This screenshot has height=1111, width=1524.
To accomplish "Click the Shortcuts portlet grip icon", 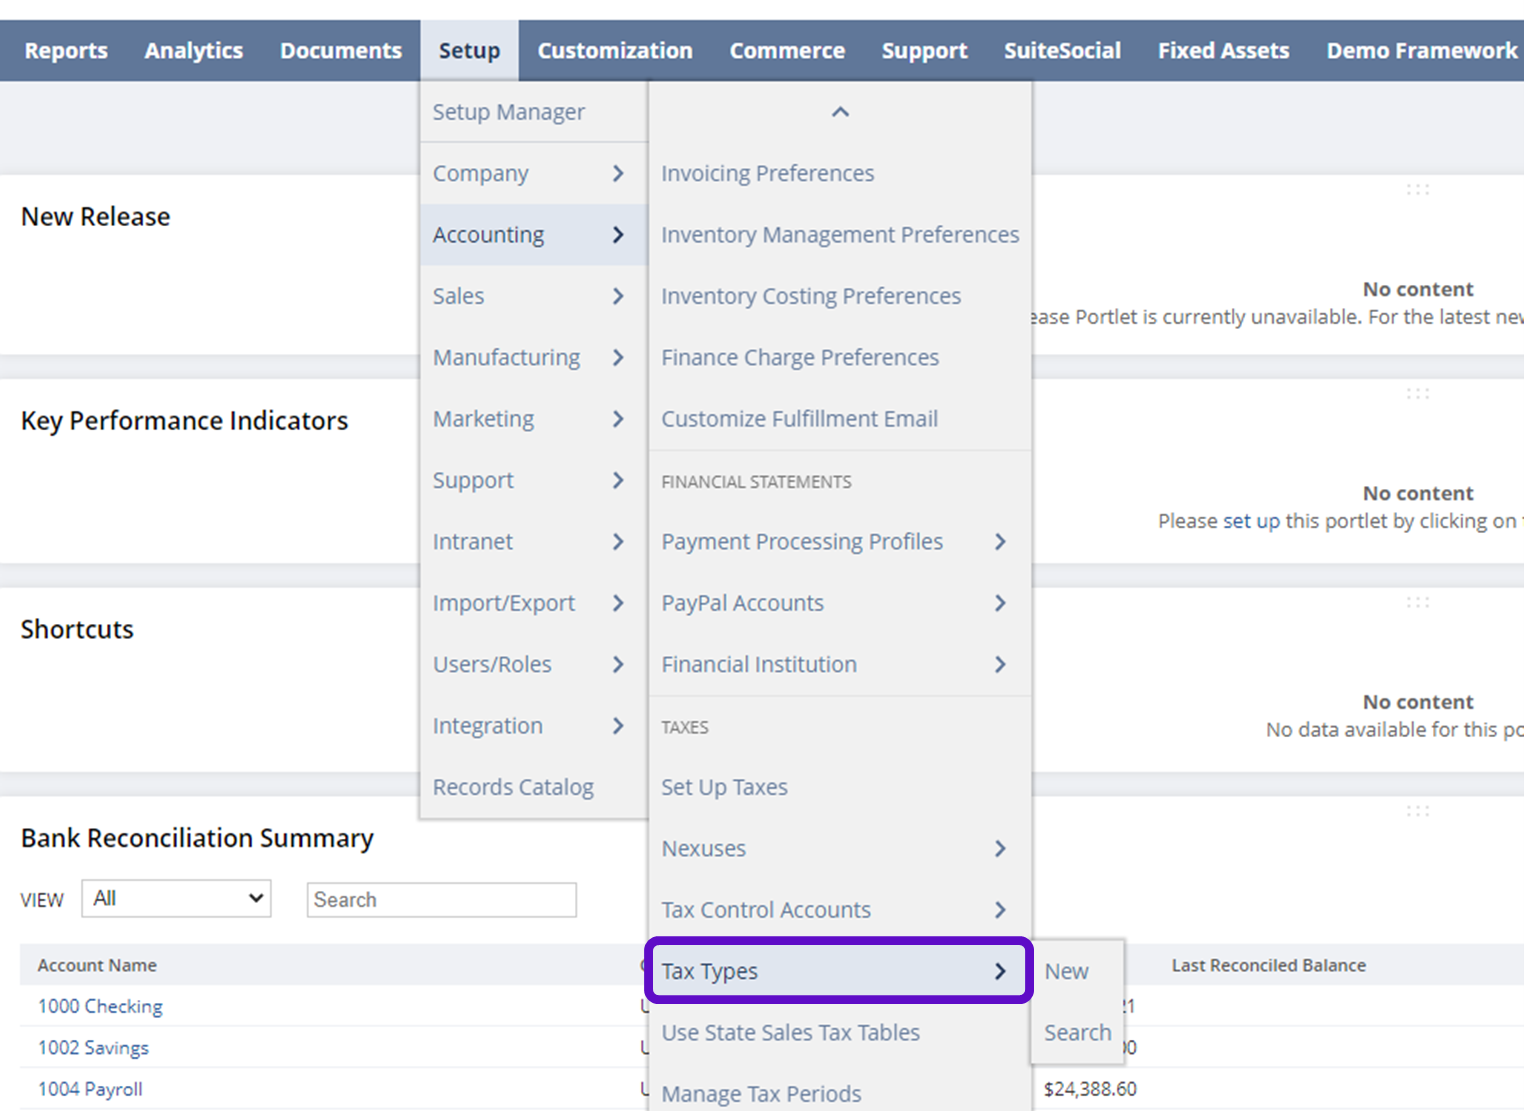I will [x=1417, y=602].
